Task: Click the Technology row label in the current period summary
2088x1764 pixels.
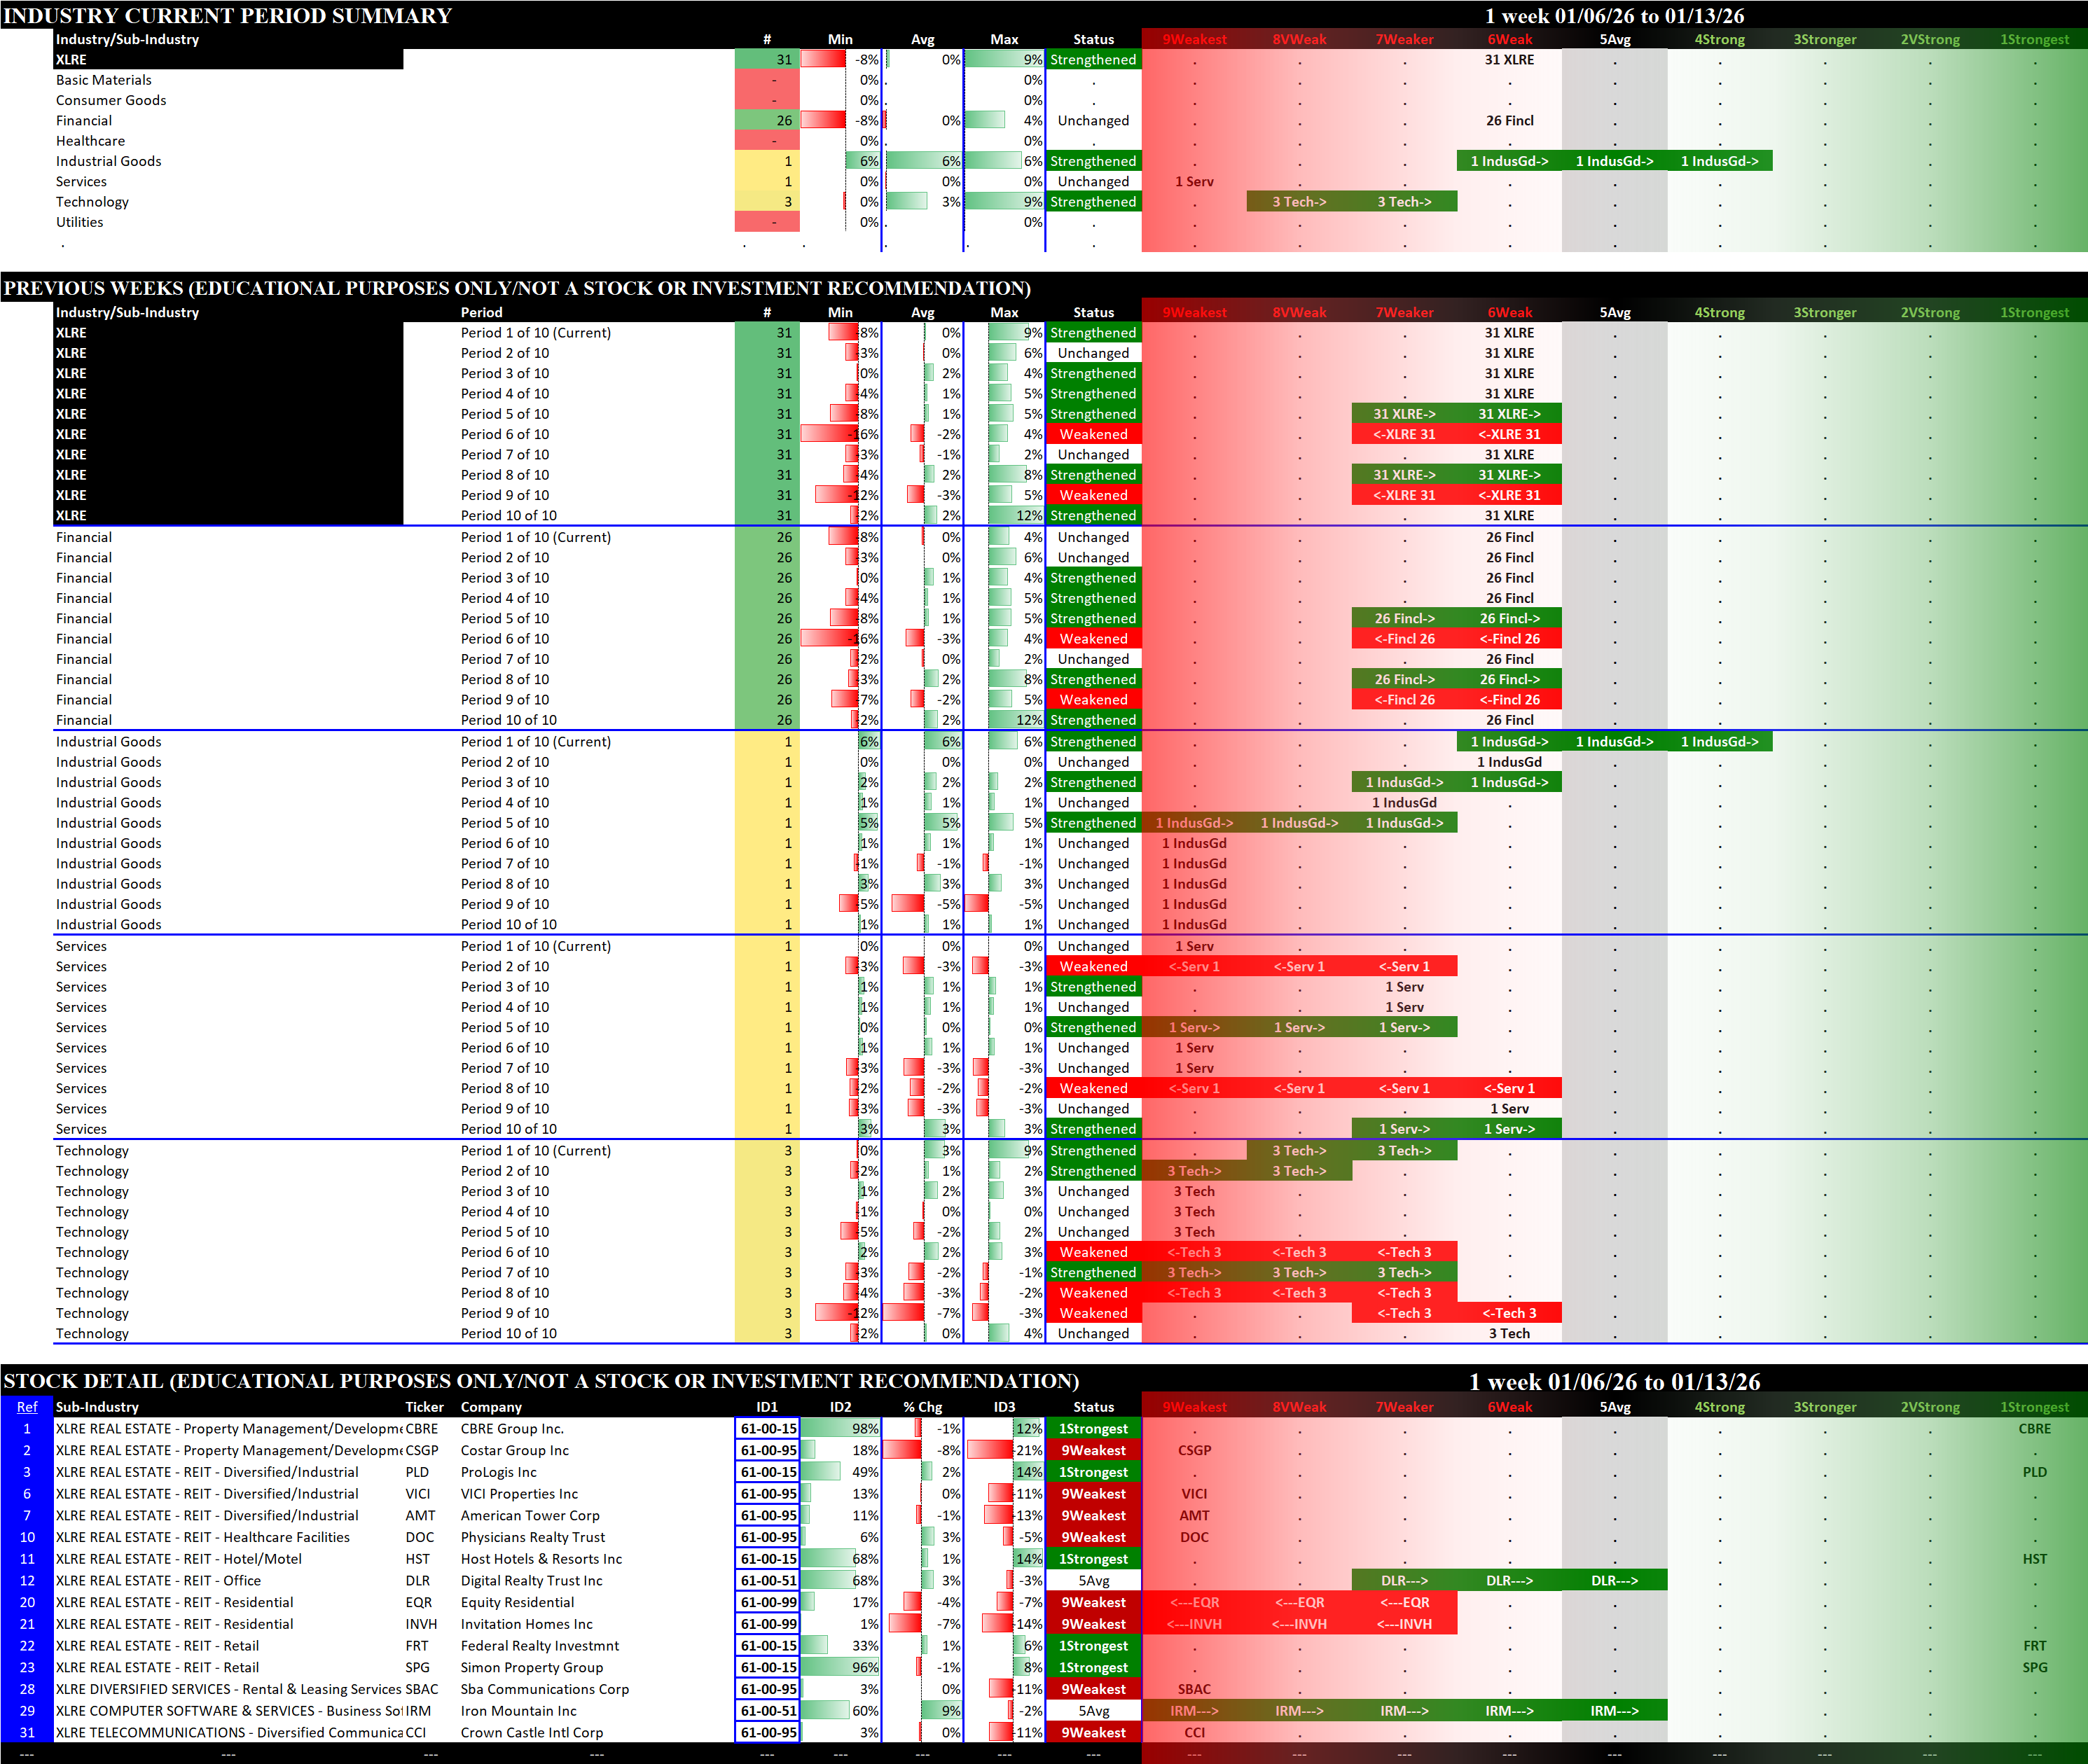Action: 92,202
